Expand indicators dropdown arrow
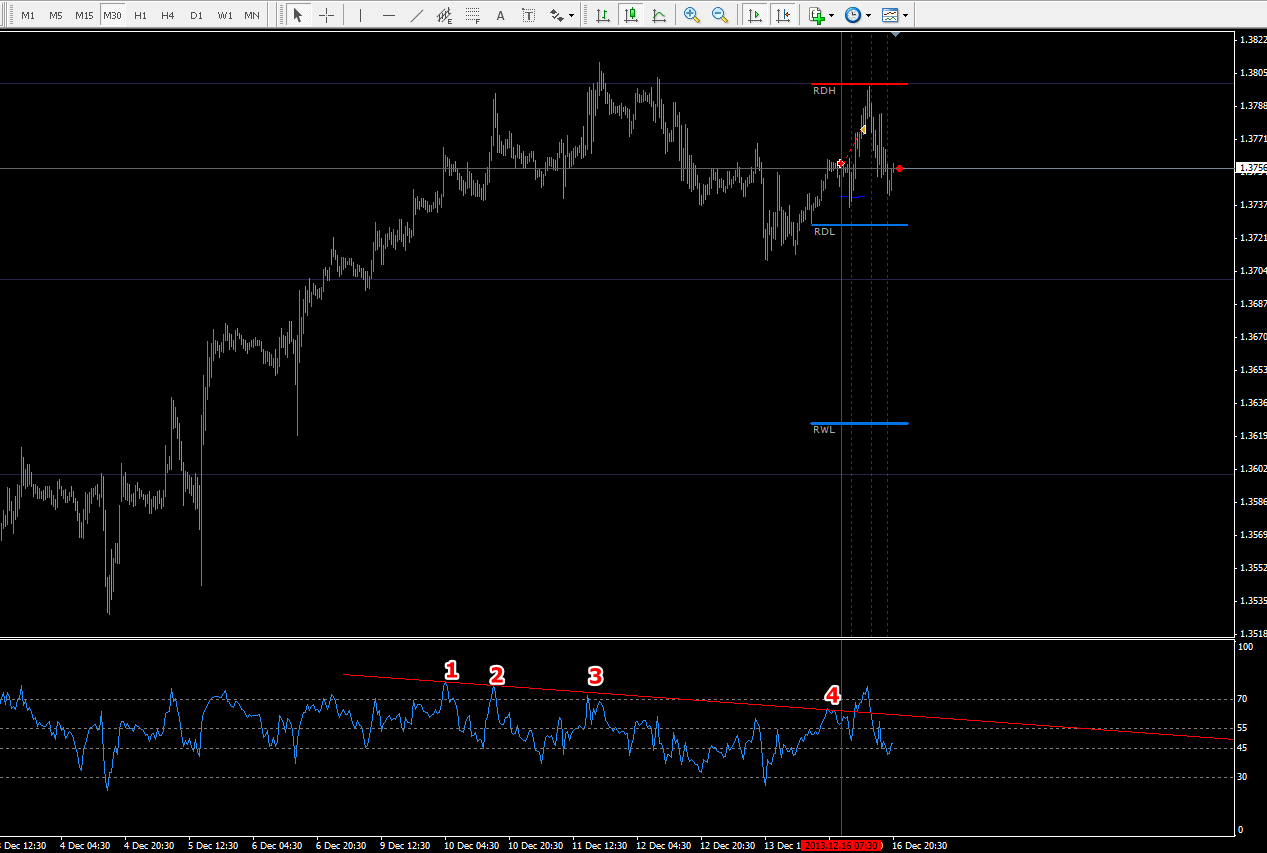The width and height of the screenshot is (1267, 853). [832, 16]
